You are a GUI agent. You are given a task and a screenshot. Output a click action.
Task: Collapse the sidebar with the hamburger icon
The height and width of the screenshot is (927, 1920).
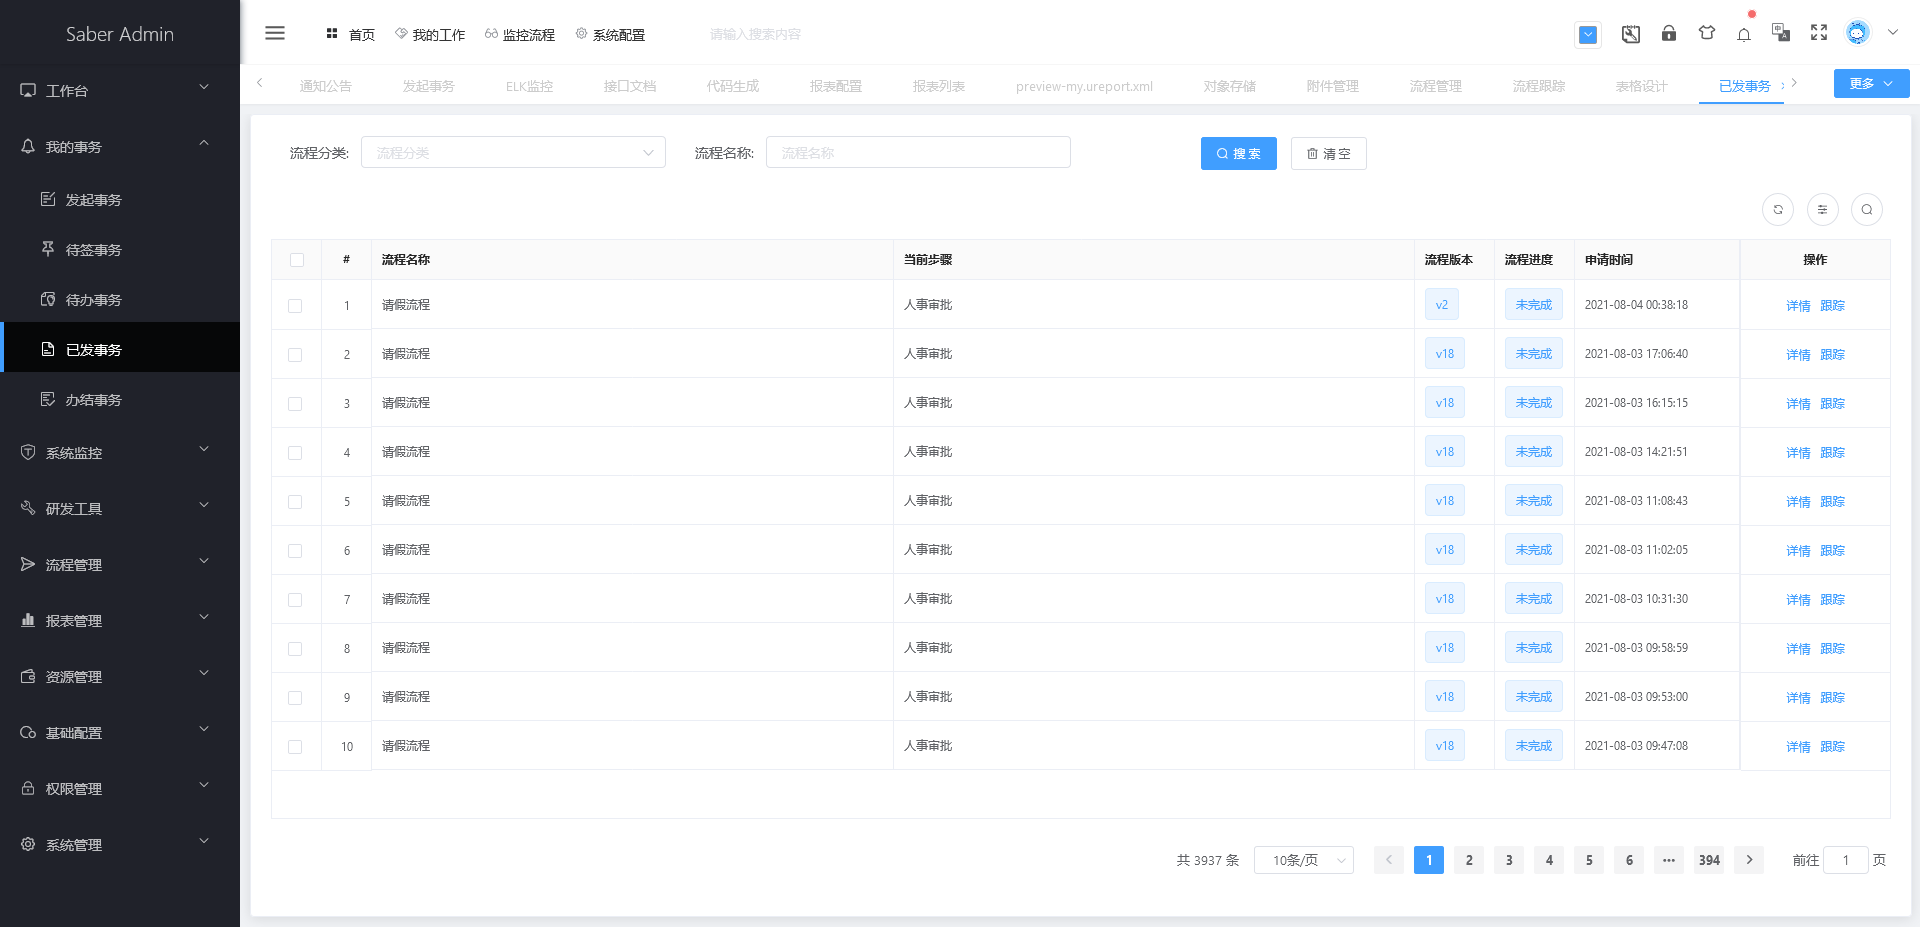click(x=275, y=32)
